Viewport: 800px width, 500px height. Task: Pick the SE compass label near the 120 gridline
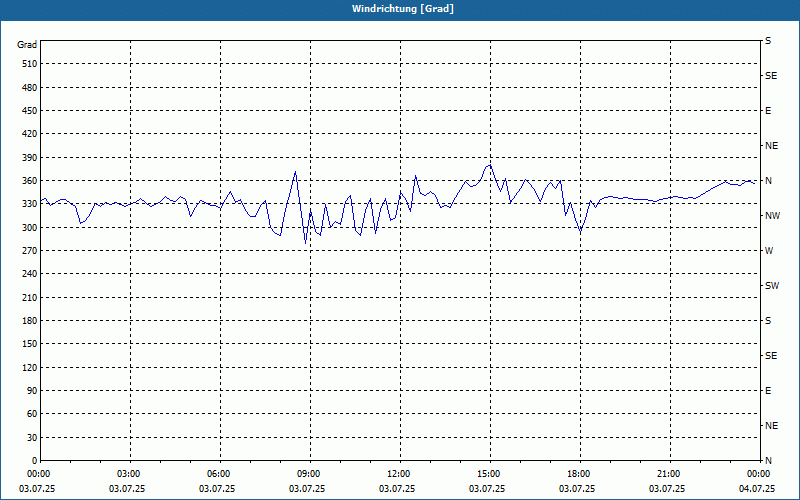pos(771,356)
